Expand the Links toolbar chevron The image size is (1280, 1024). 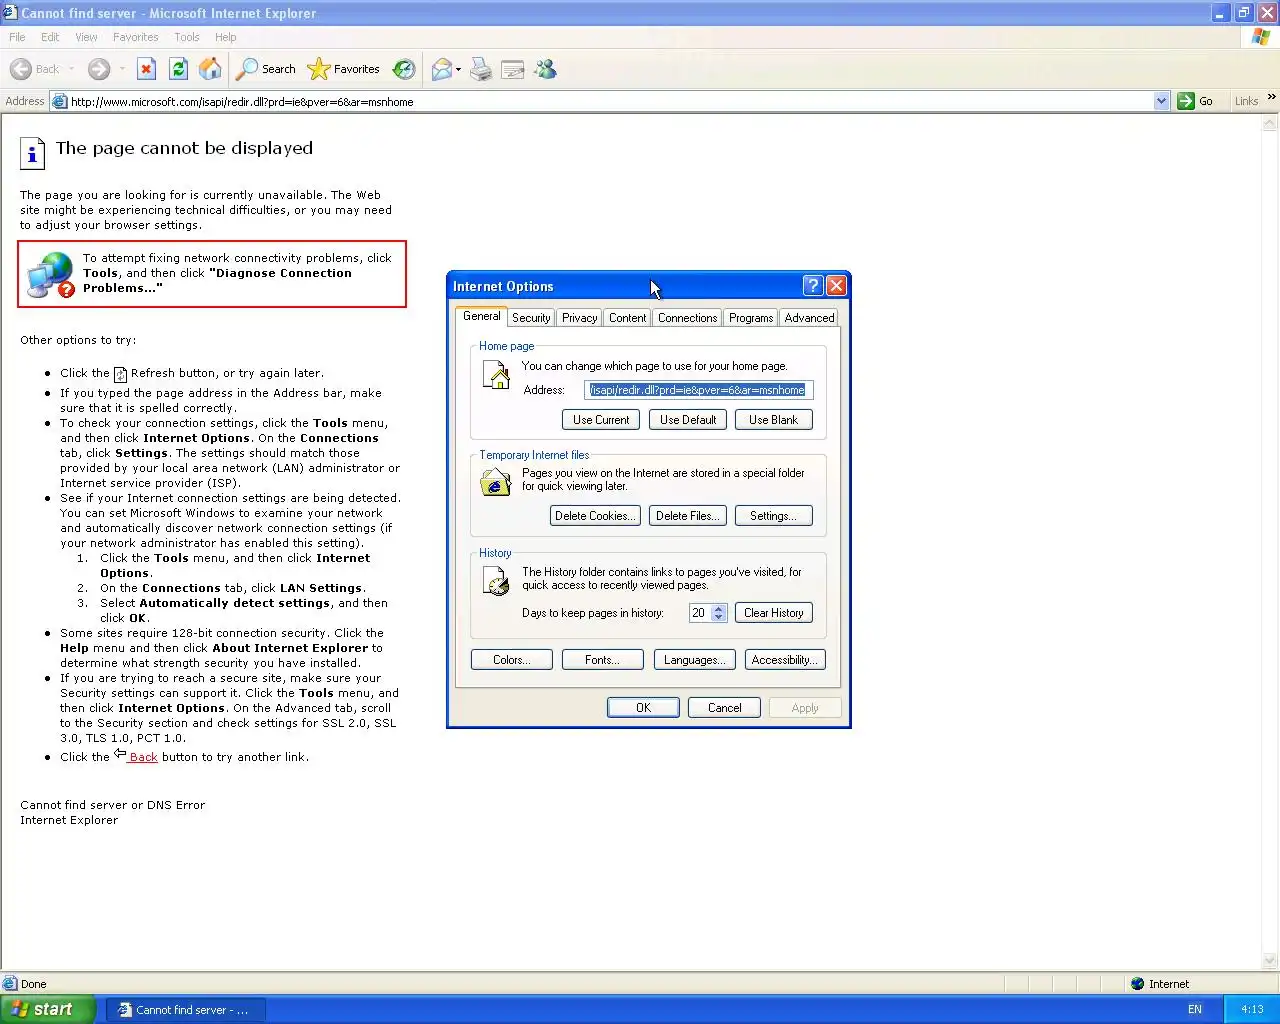coord(1272,98)
